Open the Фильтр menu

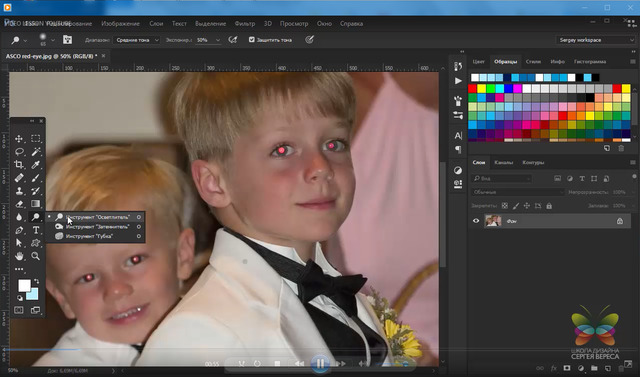(x=245, y=24)
